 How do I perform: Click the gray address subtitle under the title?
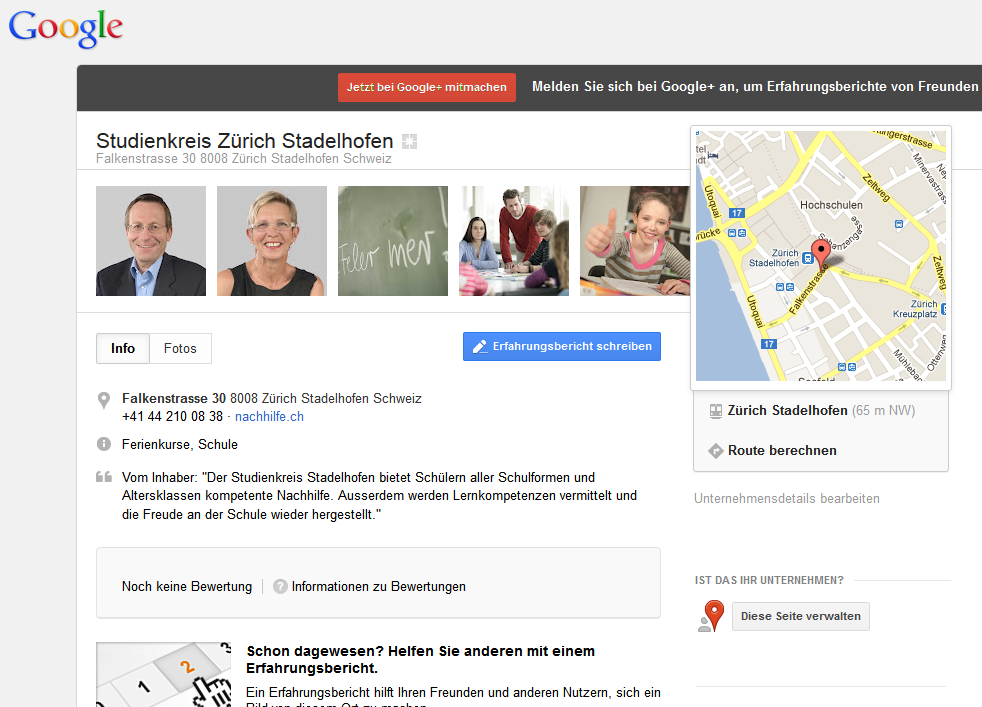(244, 158)
